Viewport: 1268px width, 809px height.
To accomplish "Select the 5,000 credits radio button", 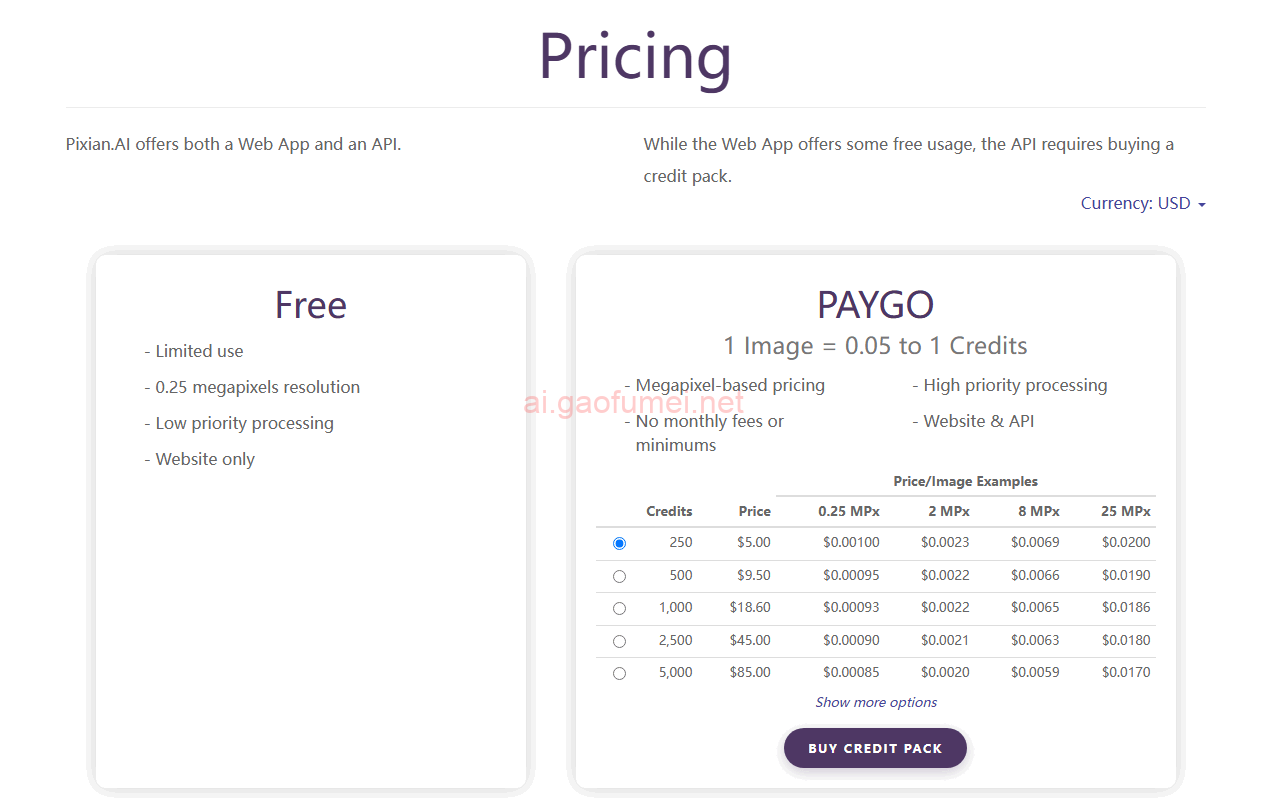I will click(x=619, y=673).
